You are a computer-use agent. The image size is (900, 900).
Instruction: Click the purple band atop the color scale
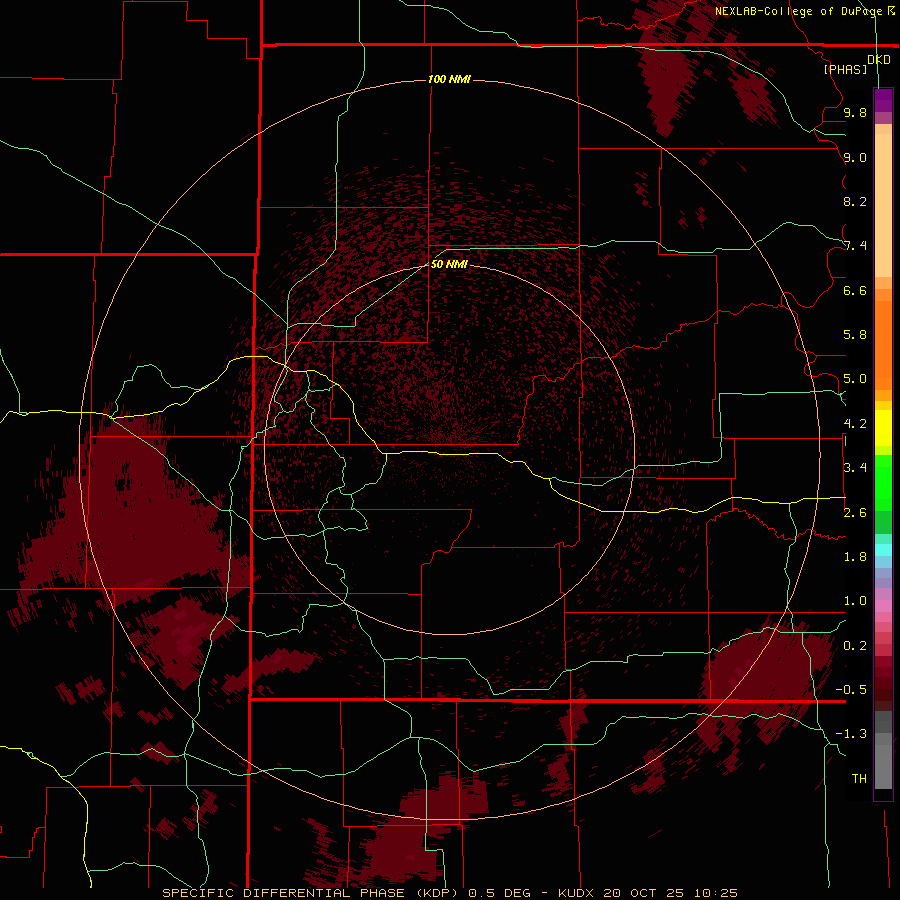point(883,100)
